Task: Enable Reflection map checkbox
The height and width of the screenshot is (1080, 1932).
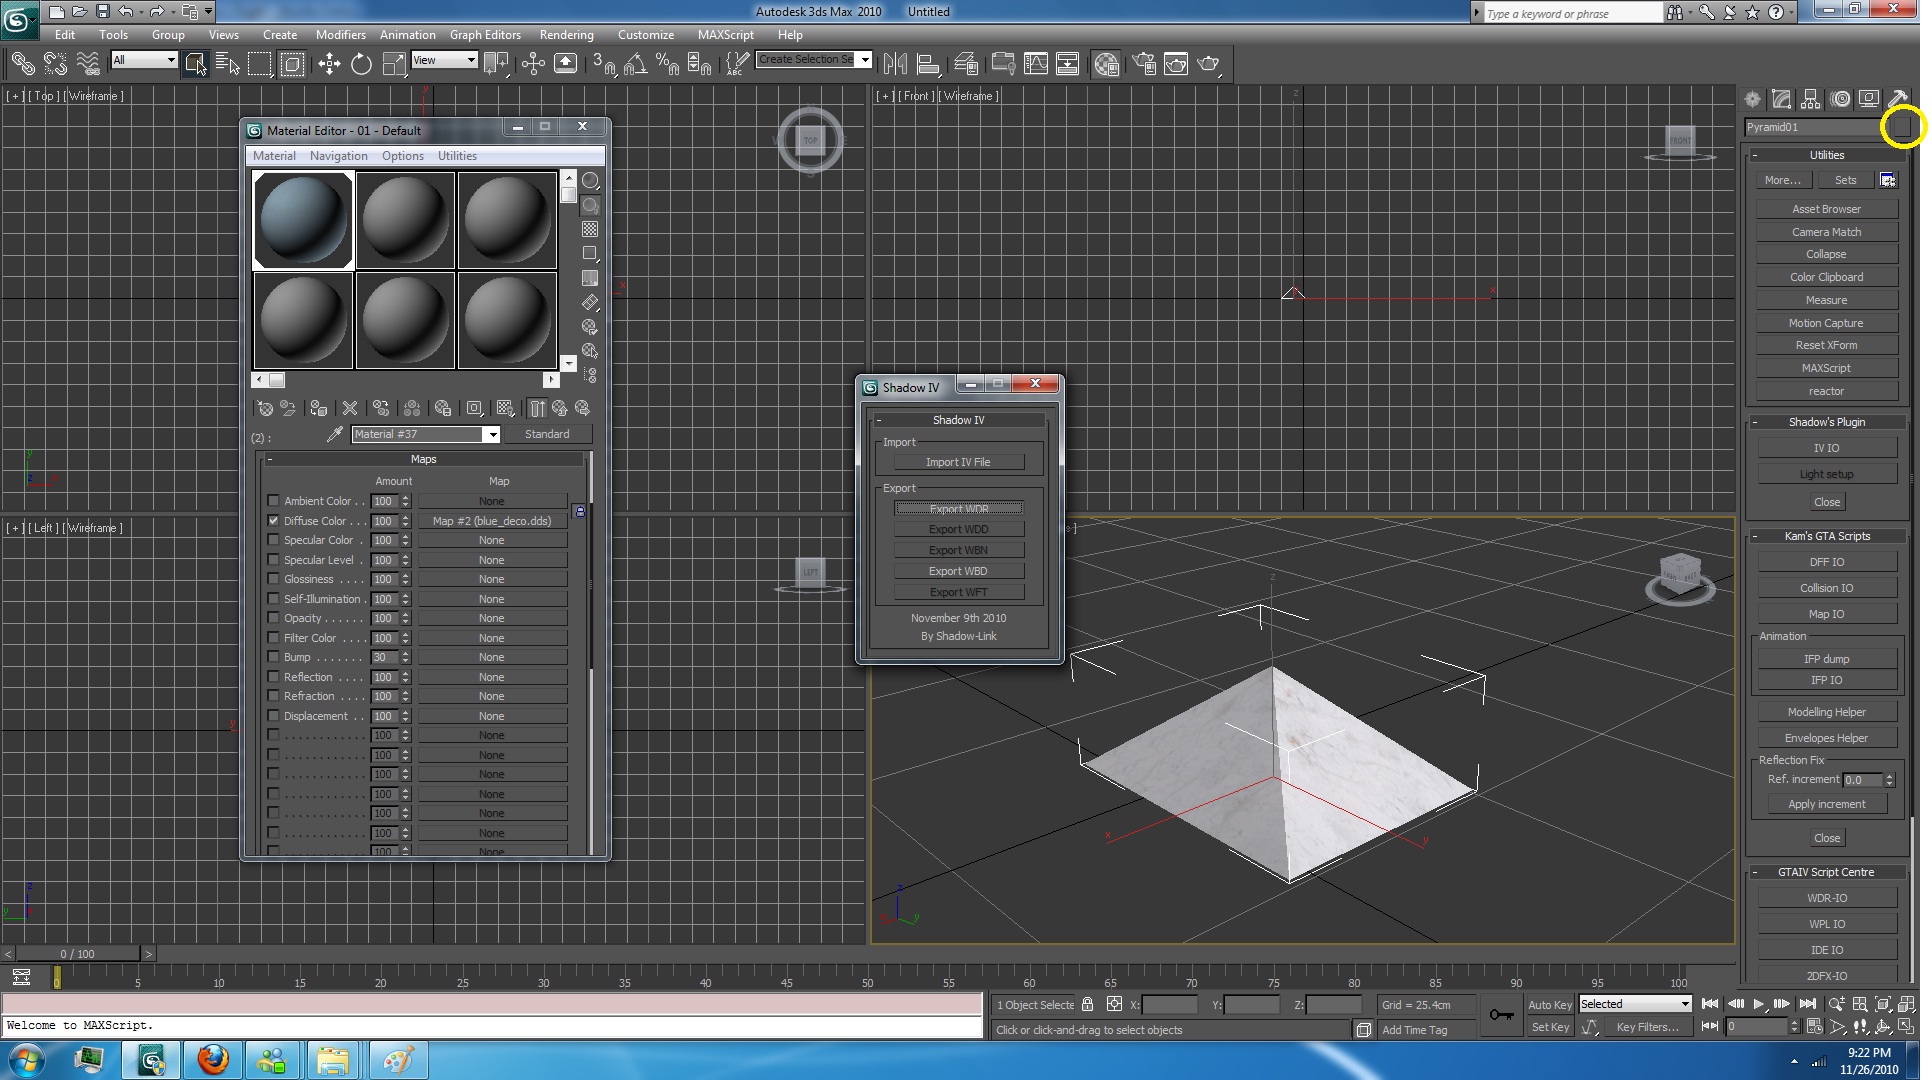Action: coord(273,677)
